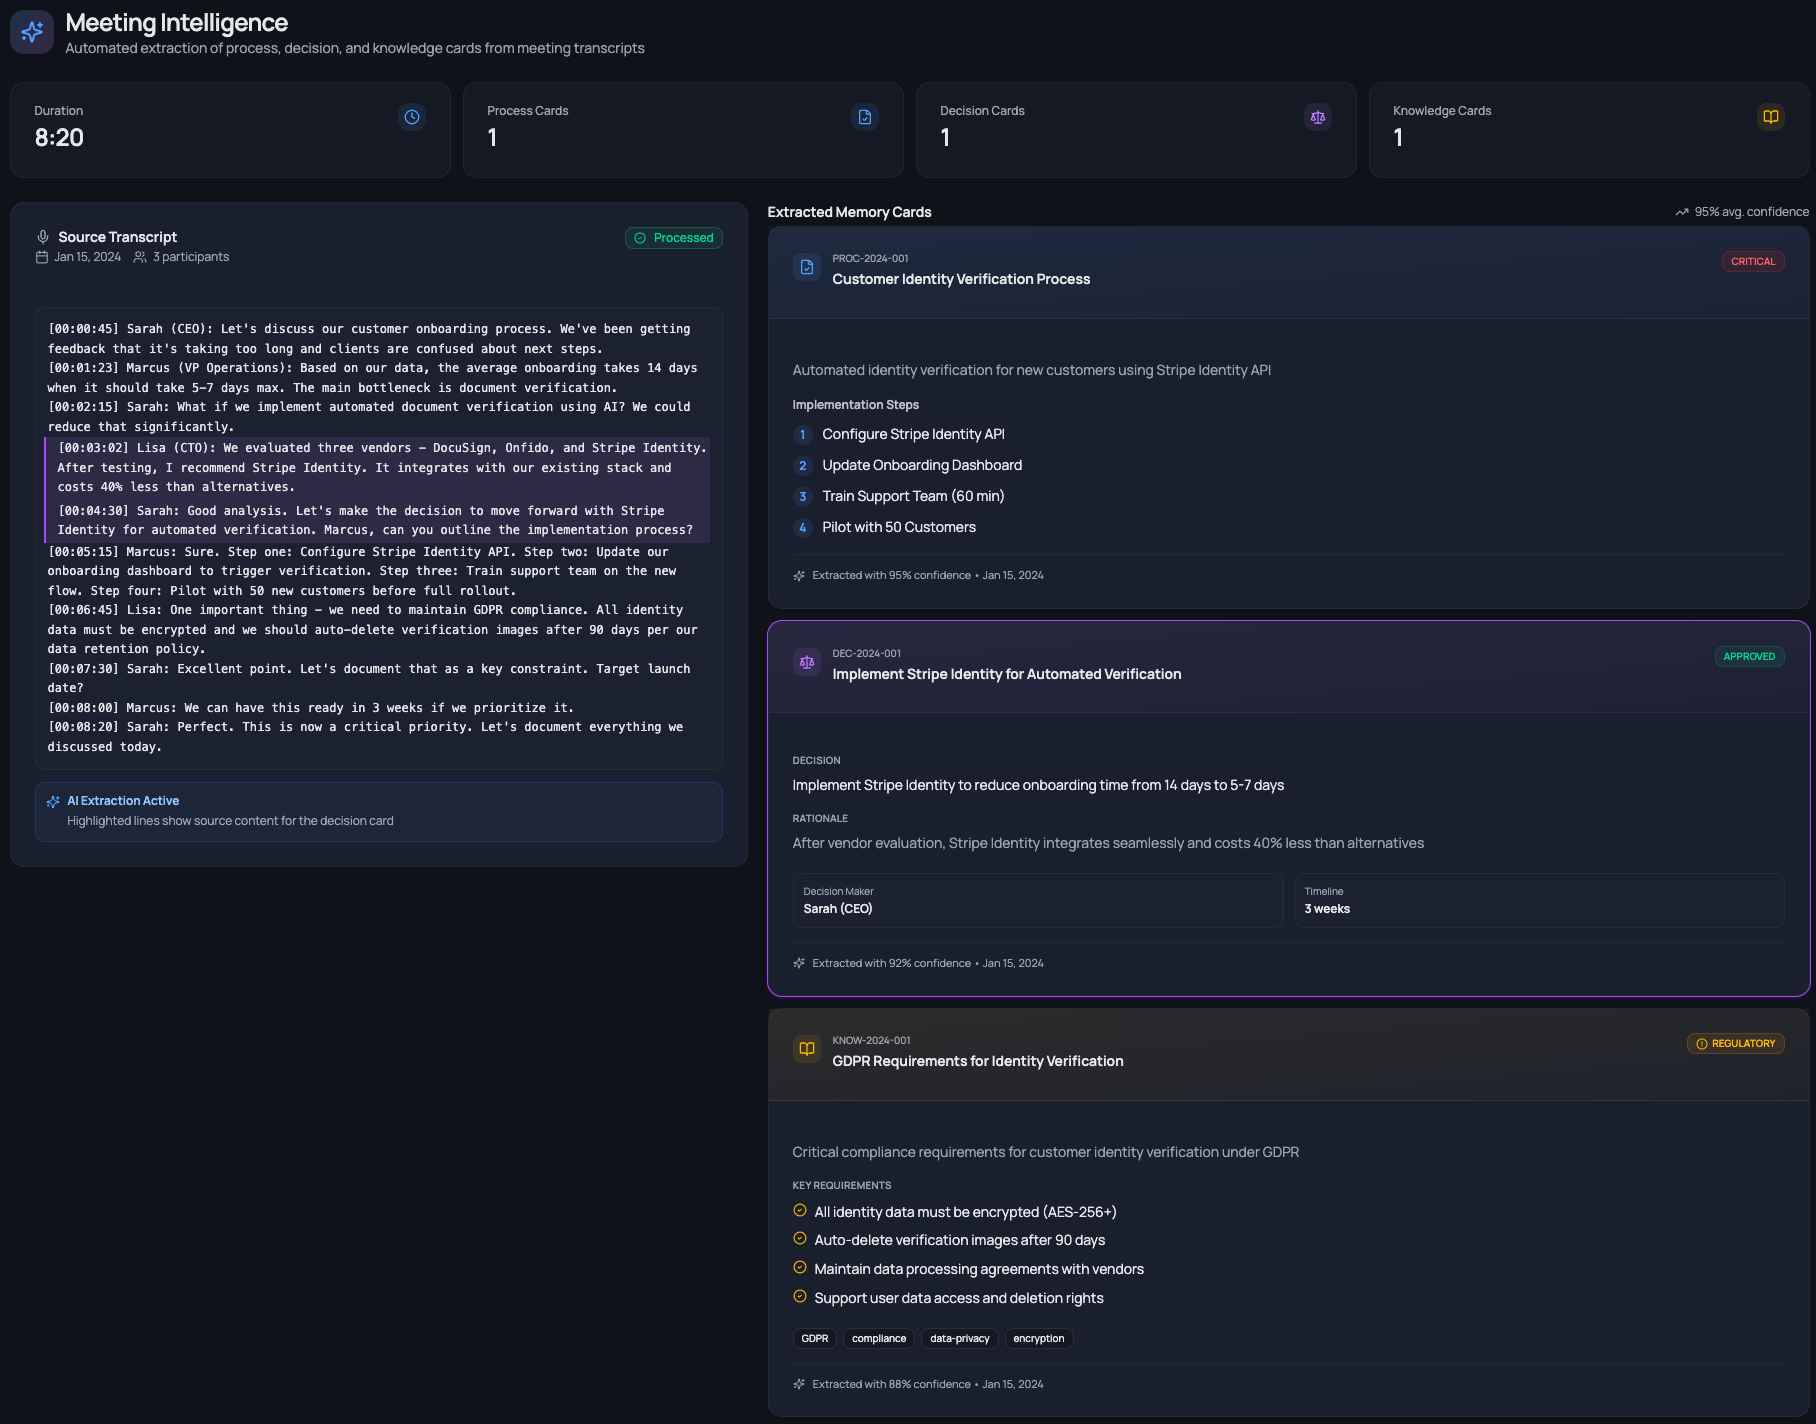Click the APPROVED badge on the decision card

pos(1749,656)
